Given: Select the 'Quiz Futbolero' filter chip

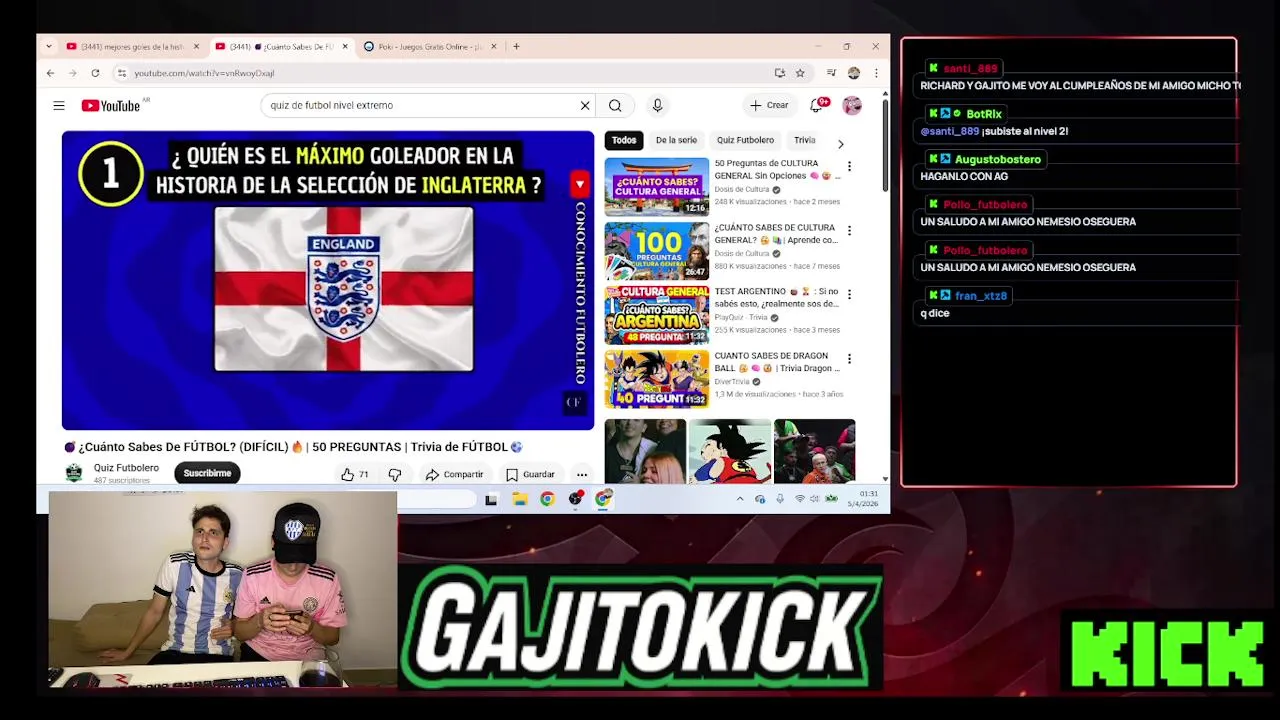Looking at the screenshot, I should tap(745, 141).
